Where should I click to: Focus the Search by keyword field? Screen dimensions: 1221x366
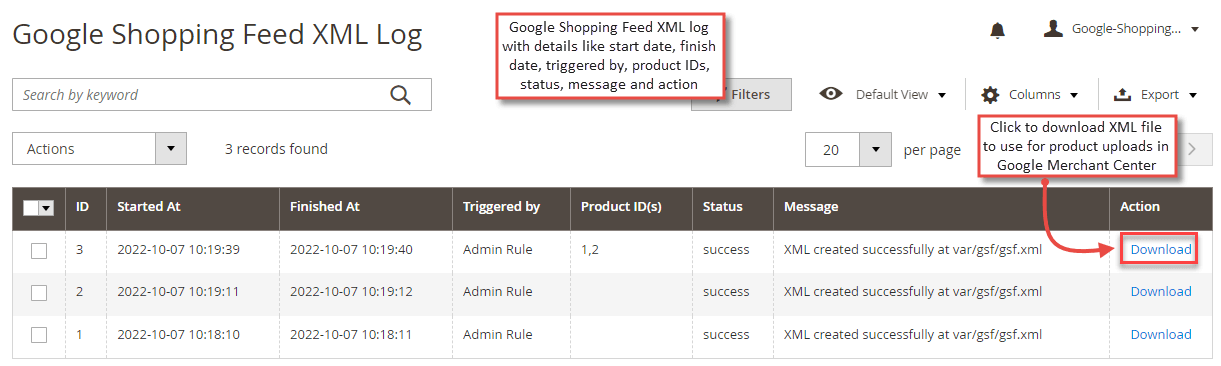tap(200, 95)
